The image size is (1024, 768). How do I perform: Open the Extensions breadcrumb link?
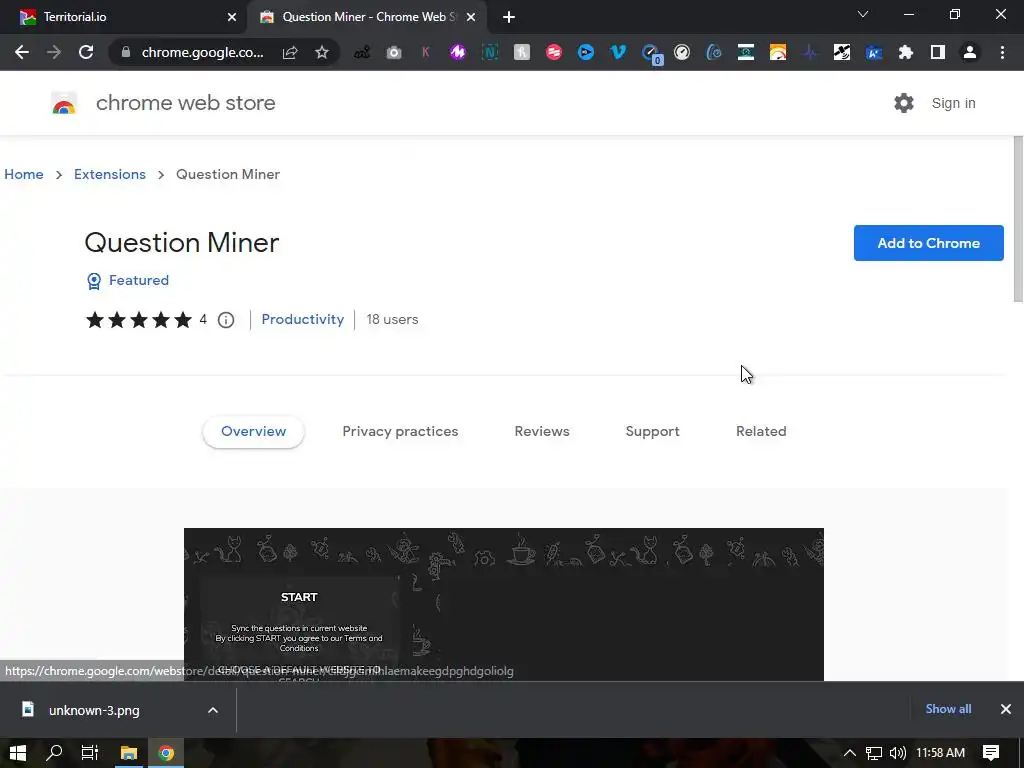coord(110,174)
